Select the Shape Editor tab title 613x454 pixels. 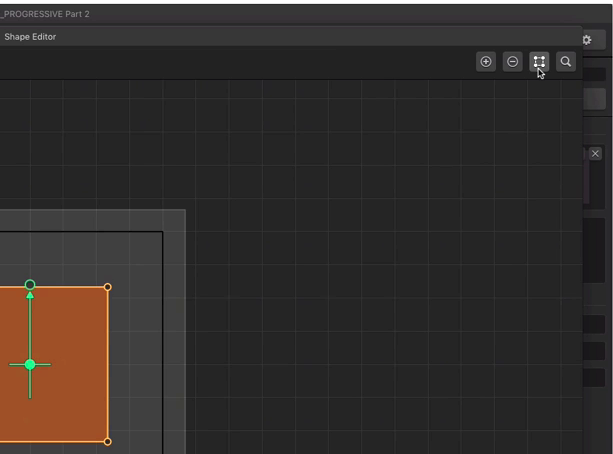30,37
